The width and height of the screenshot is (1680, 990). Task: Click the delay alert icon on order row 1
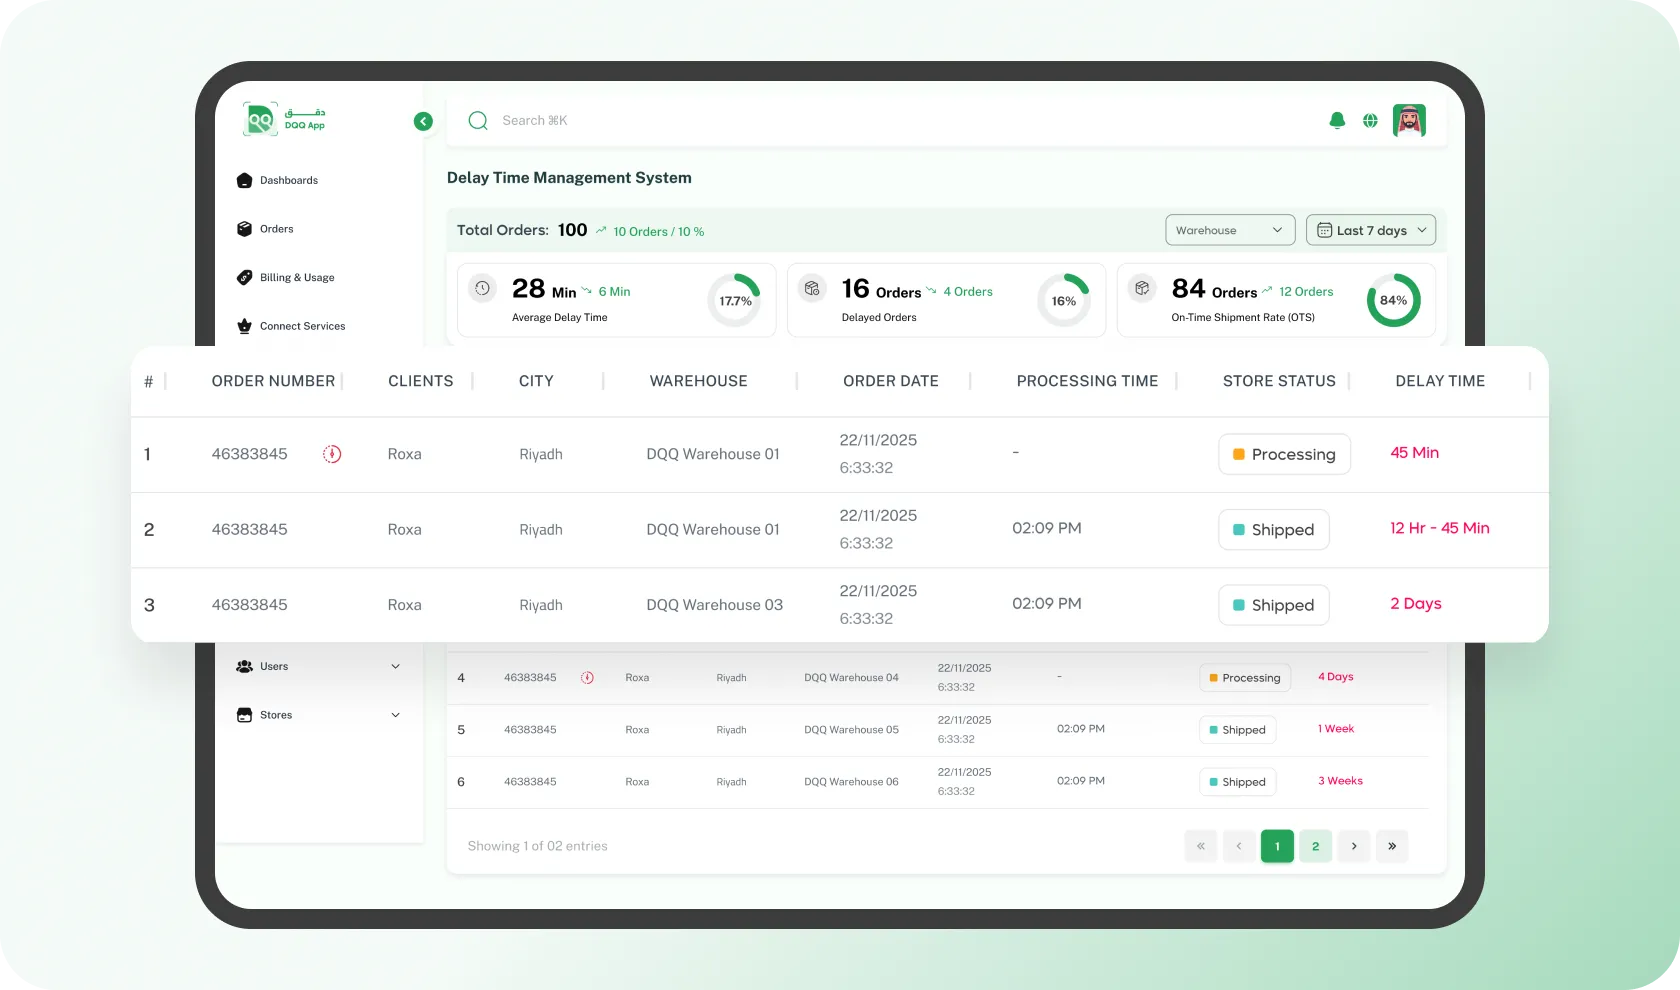(332, 454)
